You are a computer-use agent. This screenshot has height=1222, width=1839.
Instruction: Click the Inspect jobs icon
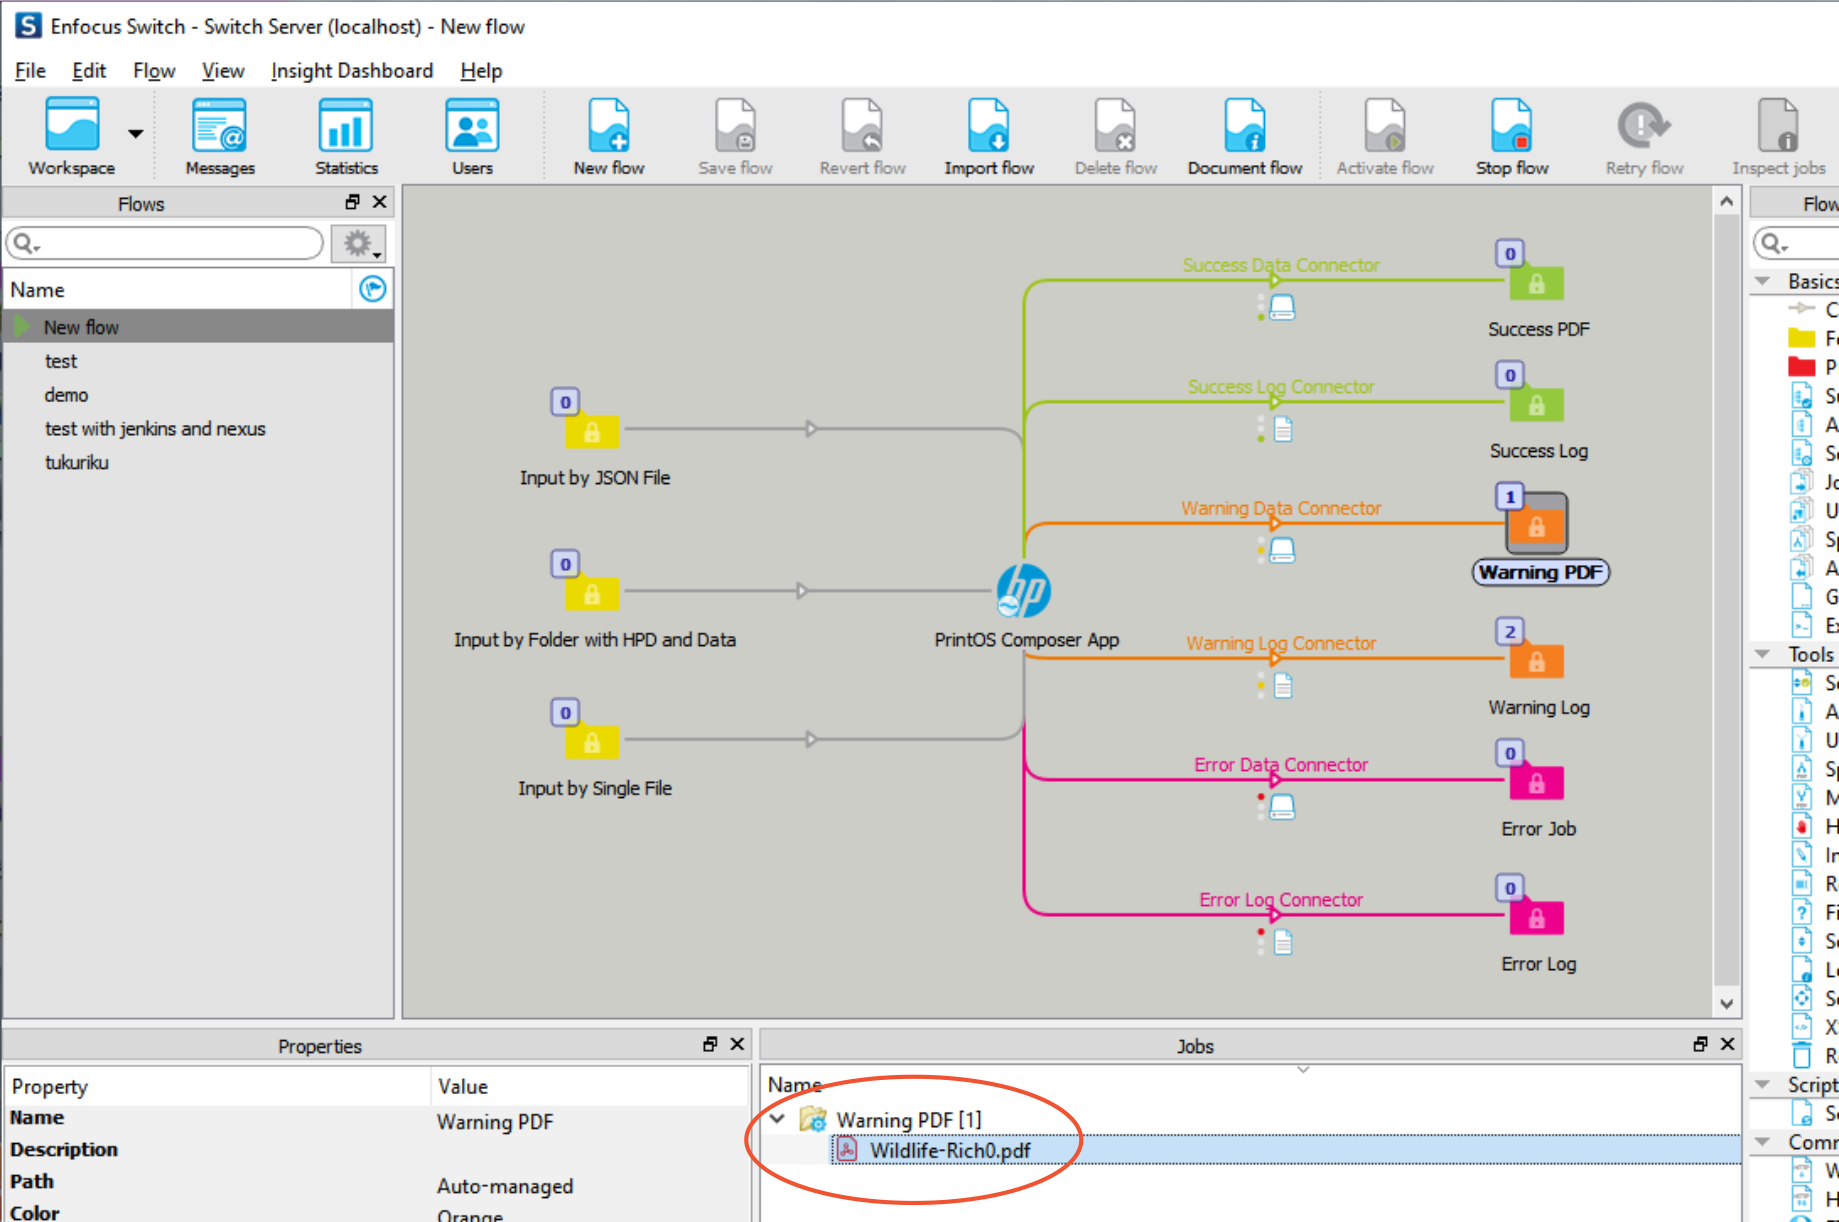[1777, 135]
